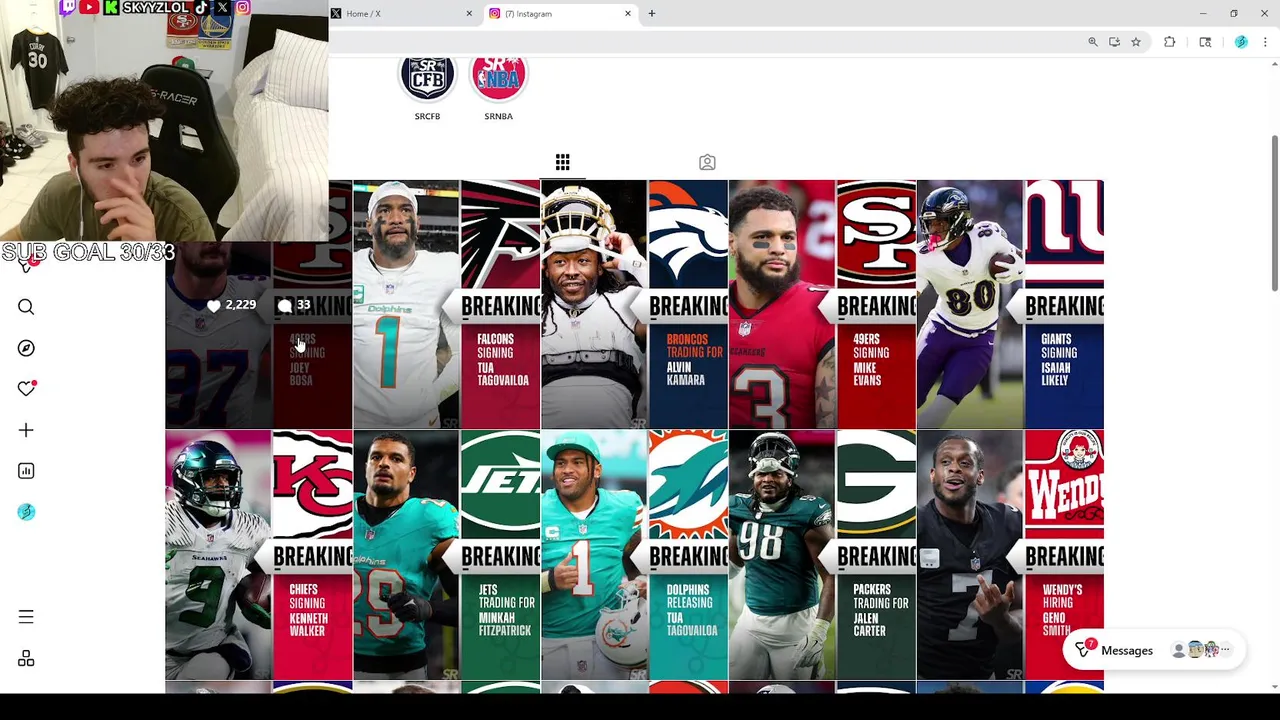Viewport: 1280px width, 720px height.
Task: Open the Chiefs signing Kenneth Walker post
Action: [x=259, y=555]
